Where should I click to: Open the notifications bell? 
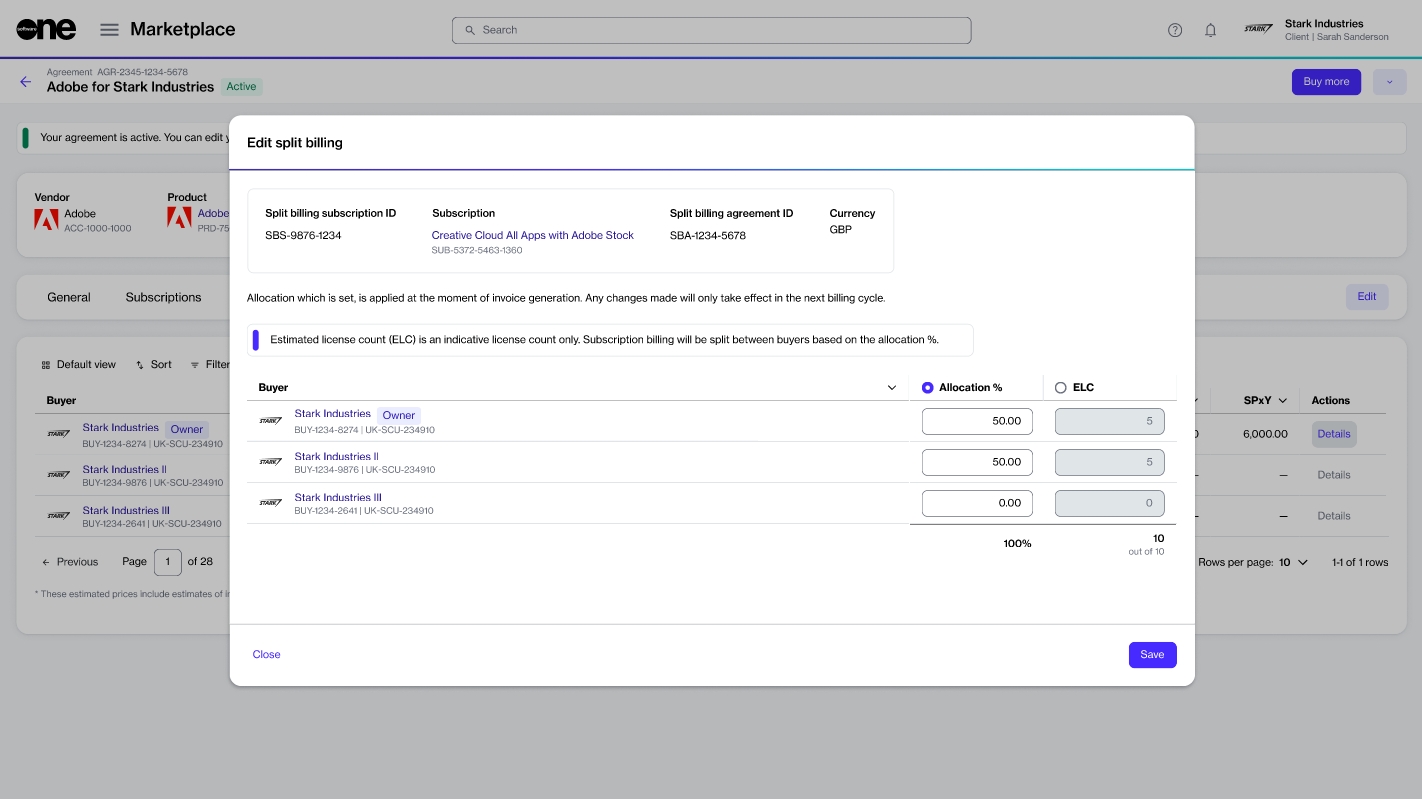pyautogui.click(x=1210, y=30)
